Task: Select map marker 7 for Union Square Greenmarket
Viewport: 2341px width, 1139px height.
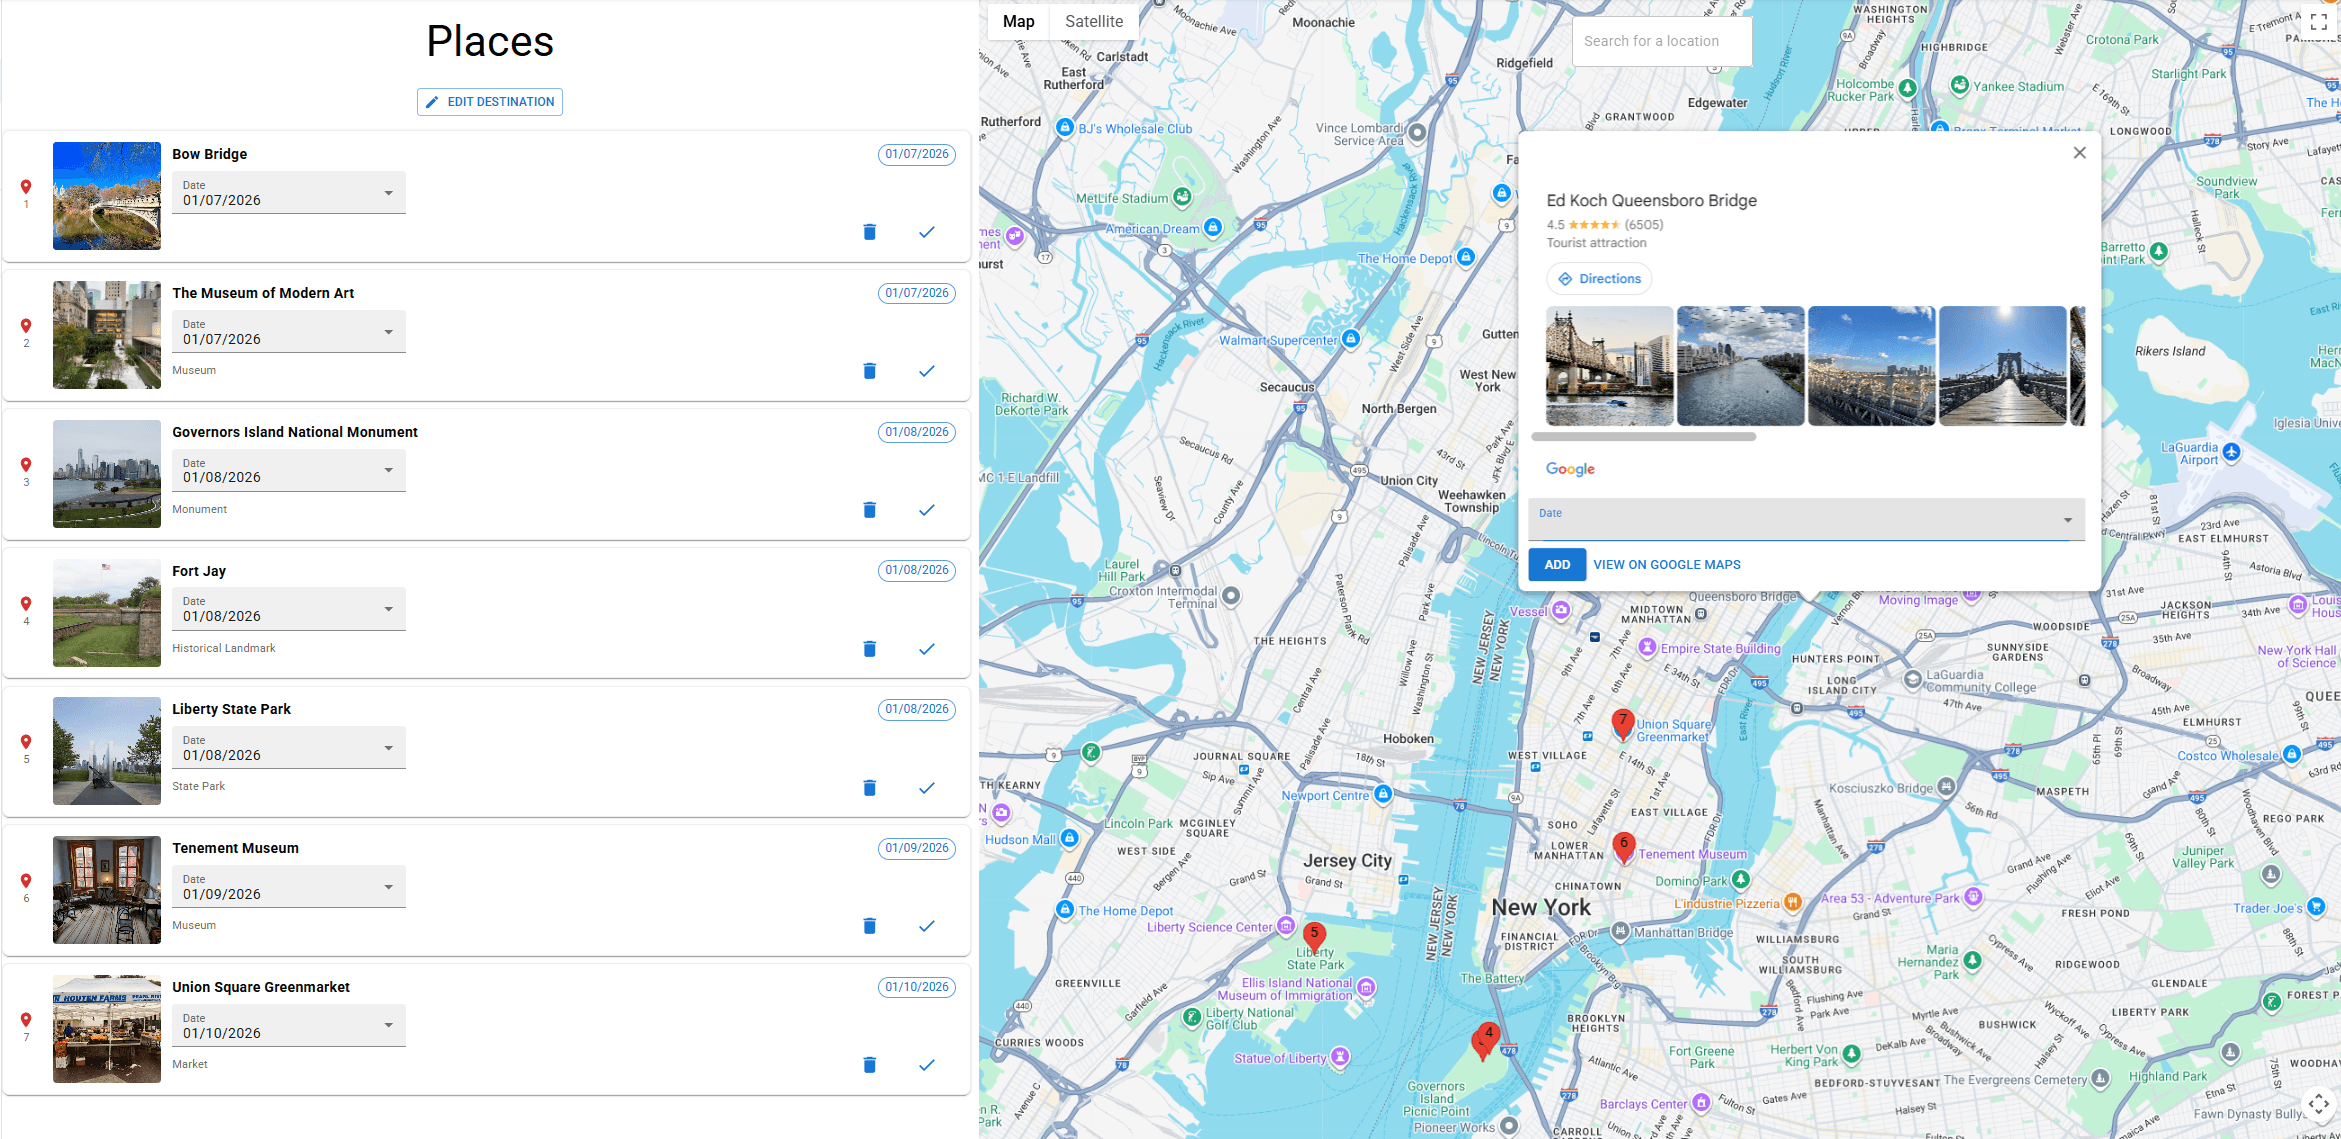Action: tap(1623, 719)
